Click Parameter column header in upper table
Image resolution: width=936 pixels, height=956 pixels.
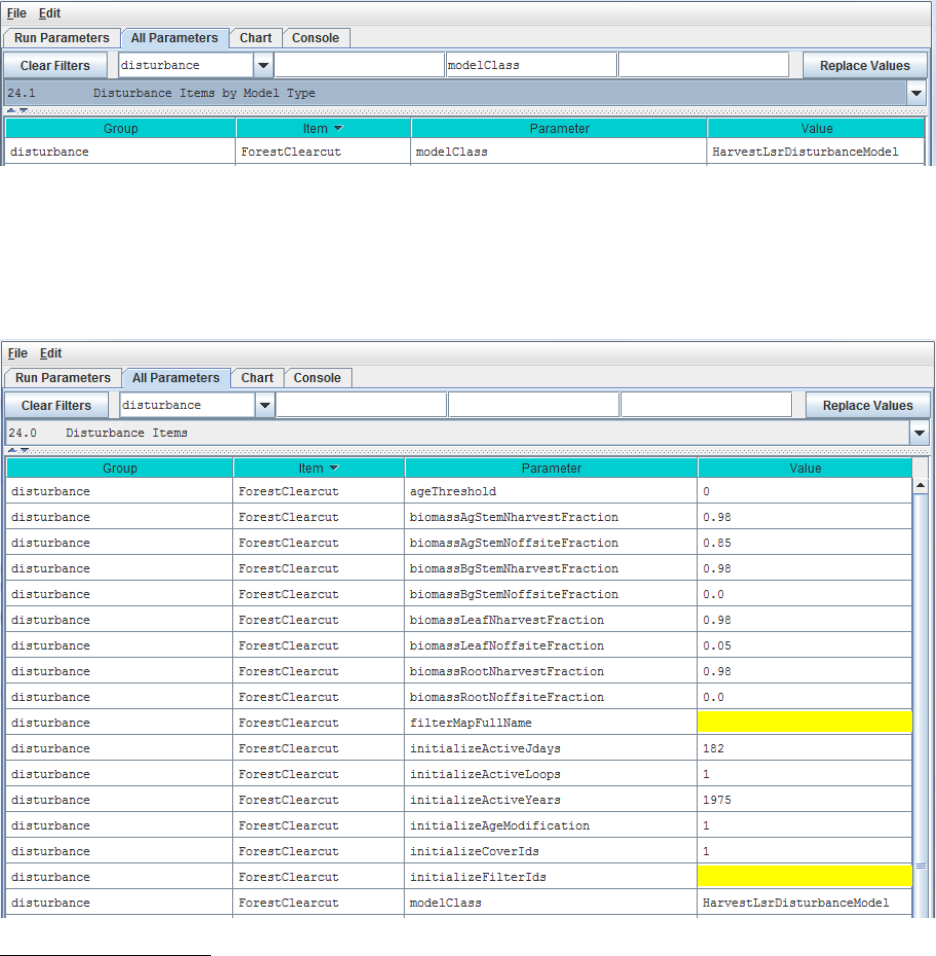tap(559, 129)
